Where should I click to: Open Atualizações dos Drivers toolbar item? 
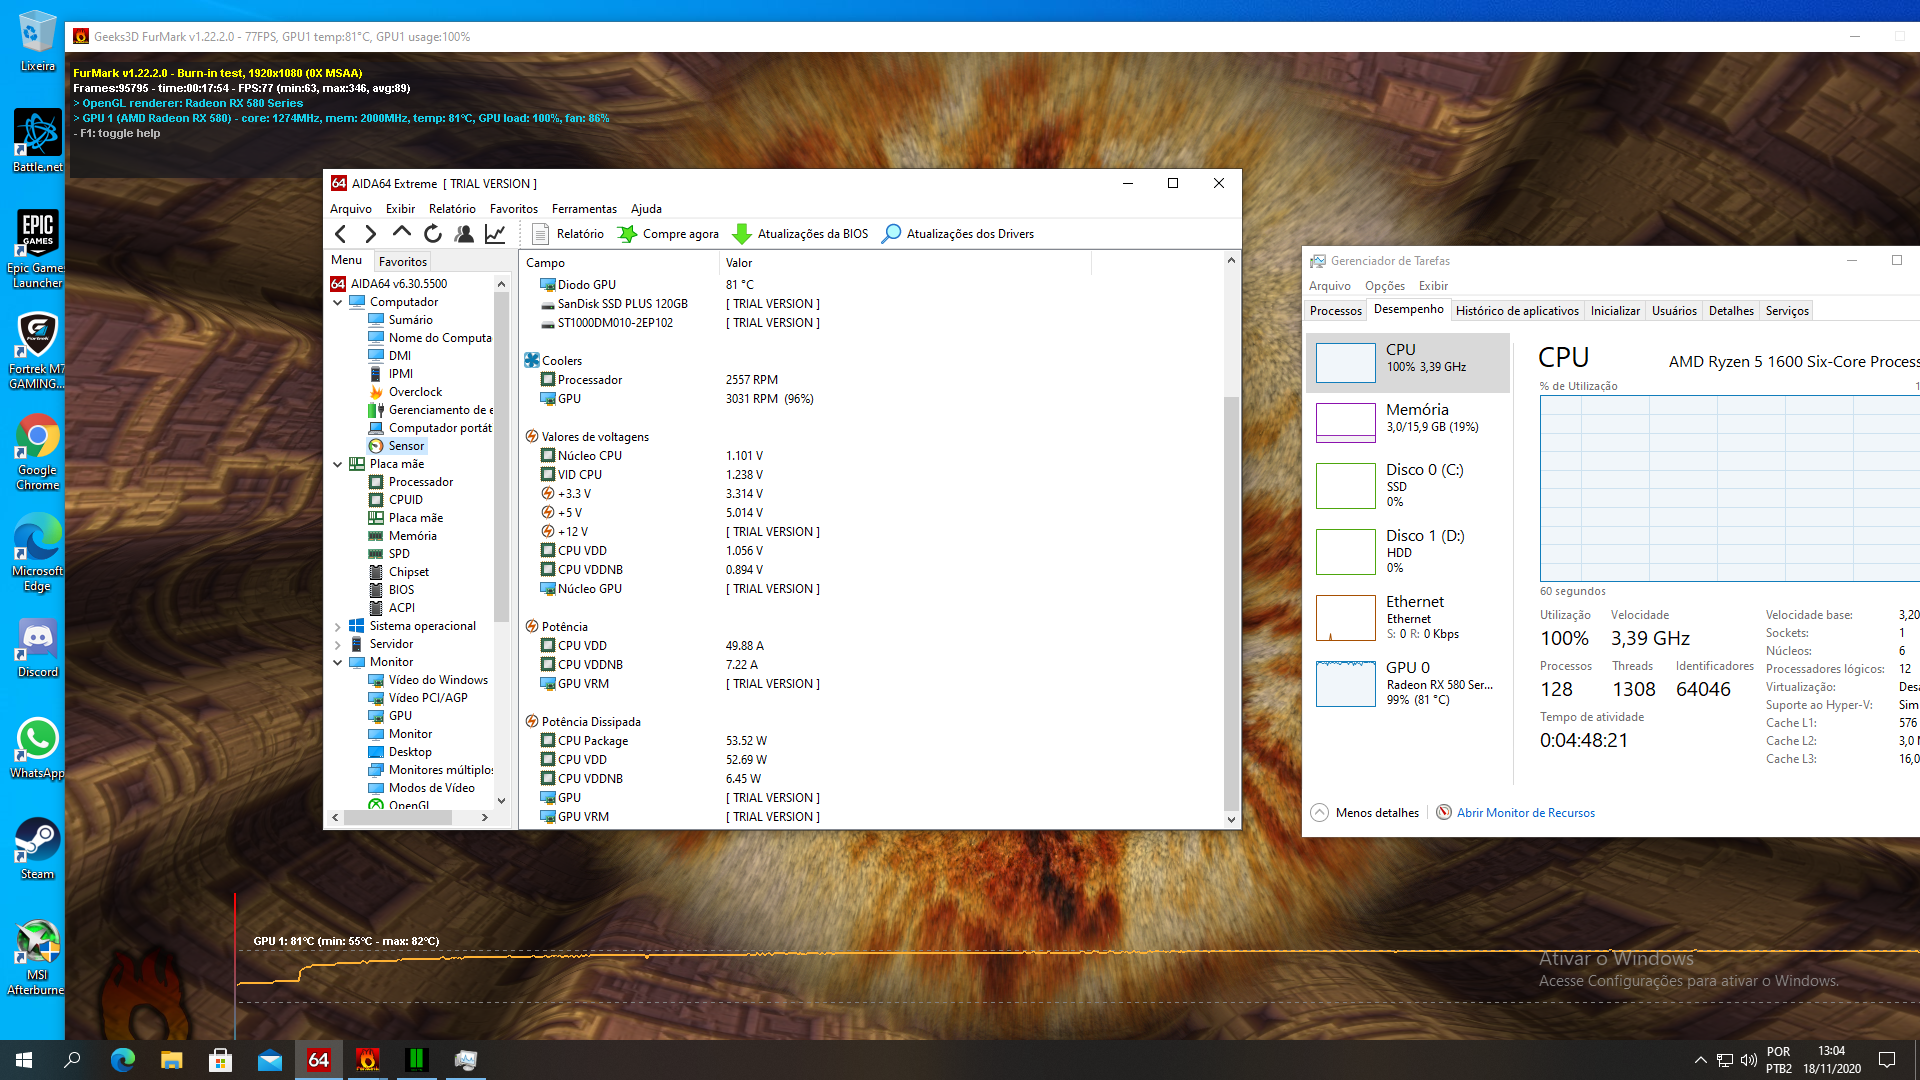click(958, 234)
